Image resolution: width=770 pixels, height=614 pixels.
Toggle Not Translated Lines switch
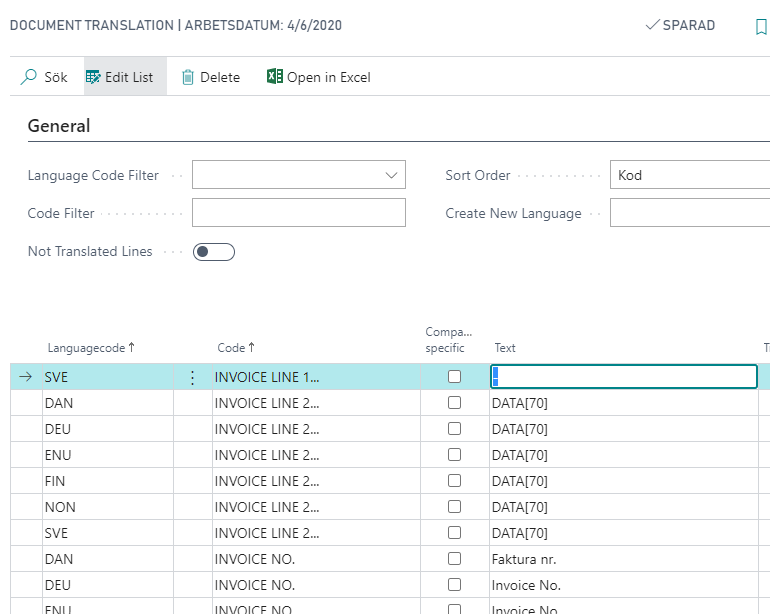click(x=214, y=252)
